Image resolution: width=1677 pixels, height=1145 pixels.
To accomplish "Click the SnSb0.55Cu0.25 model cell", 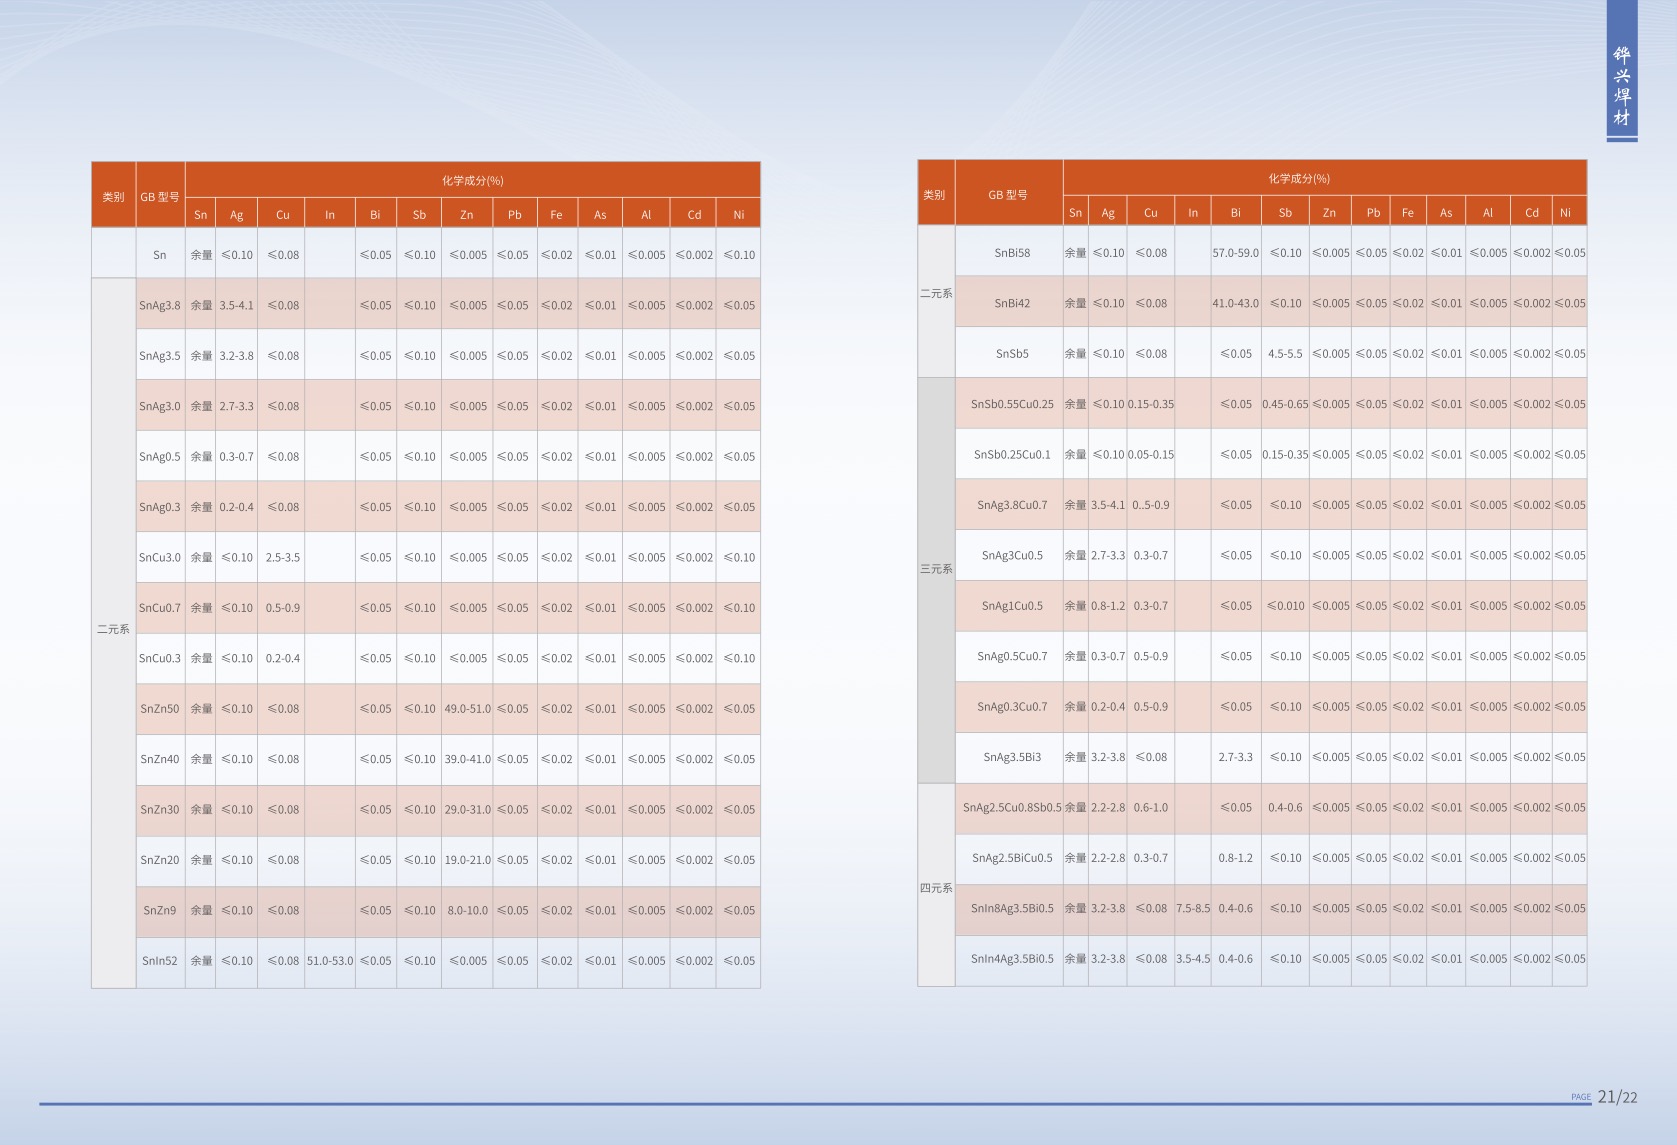I will [x=1011, y=404].
